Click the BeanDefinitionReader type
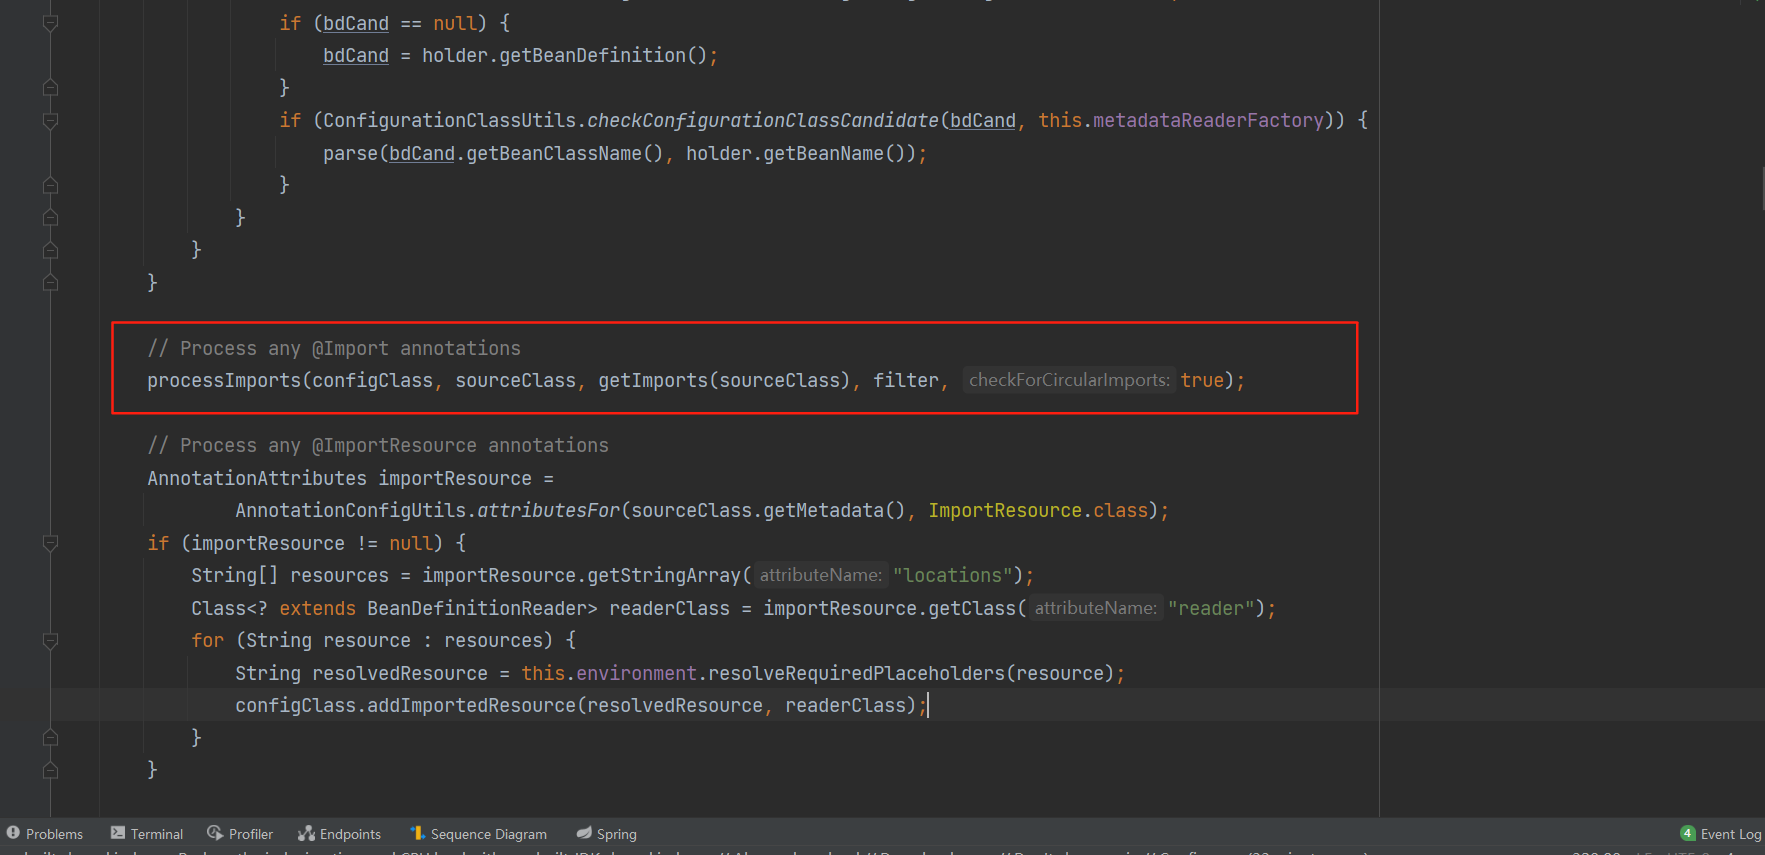Viewport: 1765px width, 855px height. click(477, 608)
